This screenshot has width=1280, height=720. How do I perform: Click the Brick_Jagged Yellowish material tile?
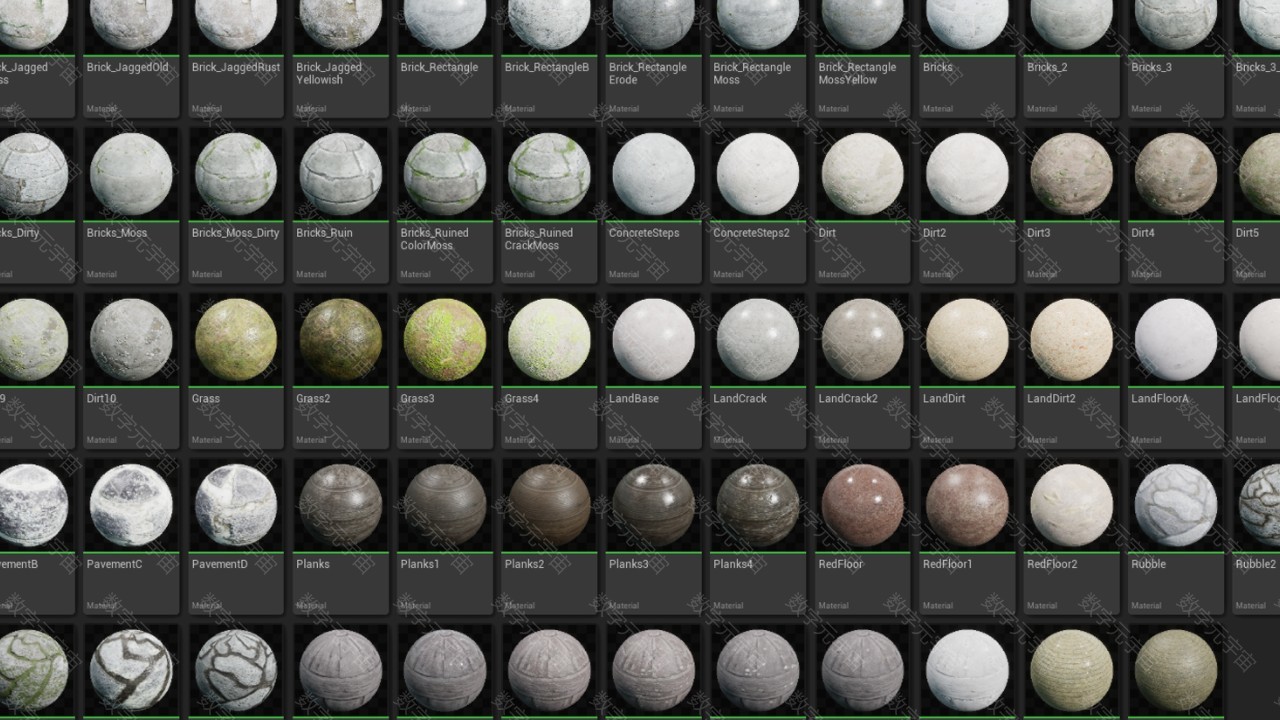pos(340,58)
